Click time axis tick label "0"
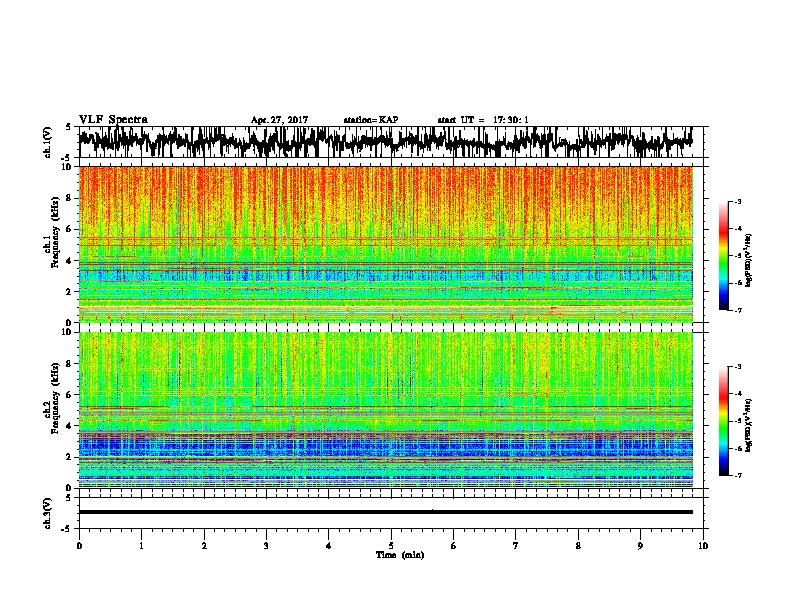792x612 pixels. [x=79, y=545]
